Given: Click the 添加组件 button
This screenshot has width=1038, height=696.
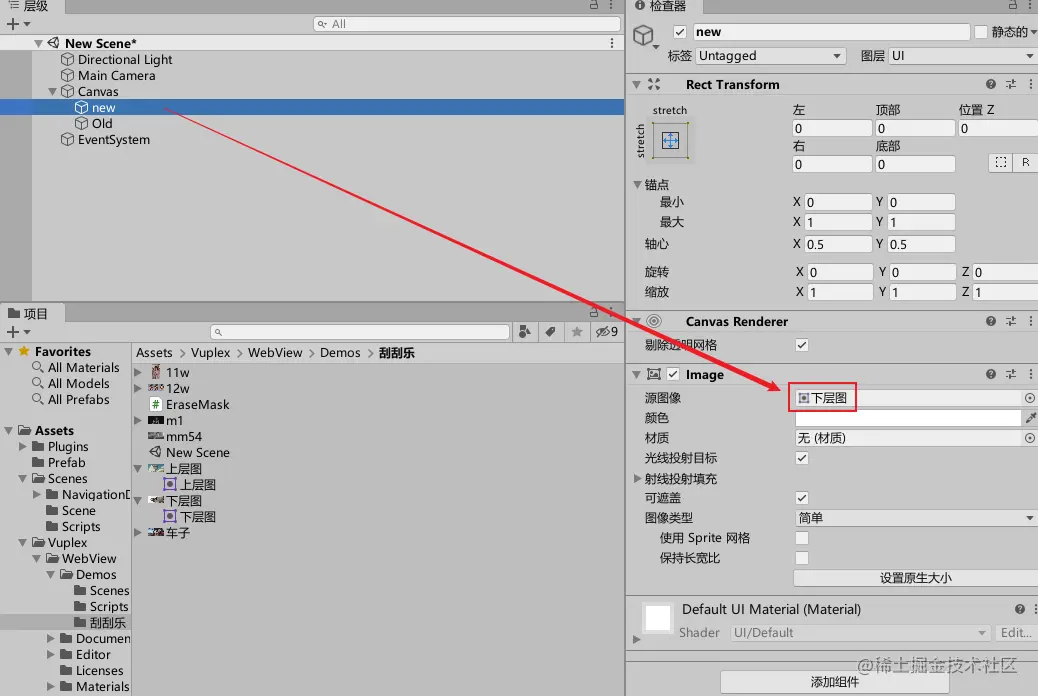Looking at the screenshot, I should [x=834, y=682].
